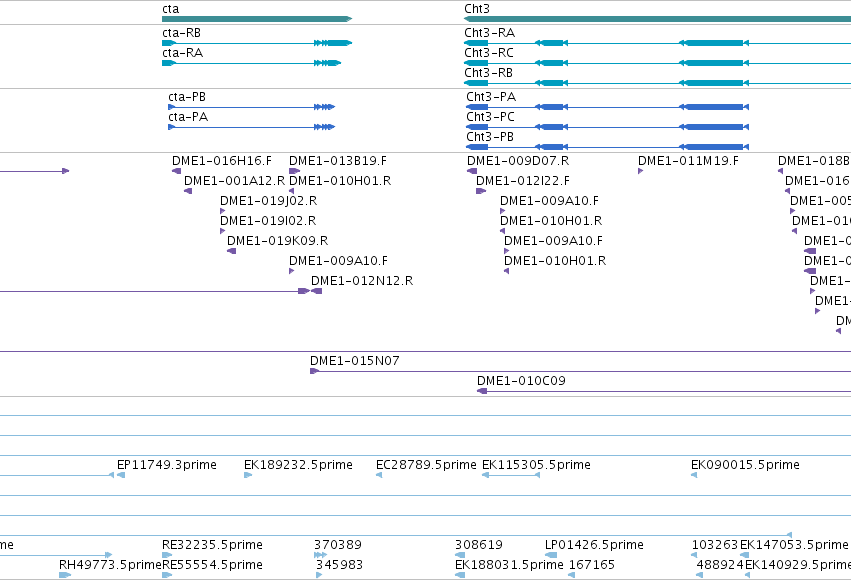Image resolution: width=851 pixels, height=580 pixels.
Task: Click the DME1-001A12.R label
Action: point(234,181)
